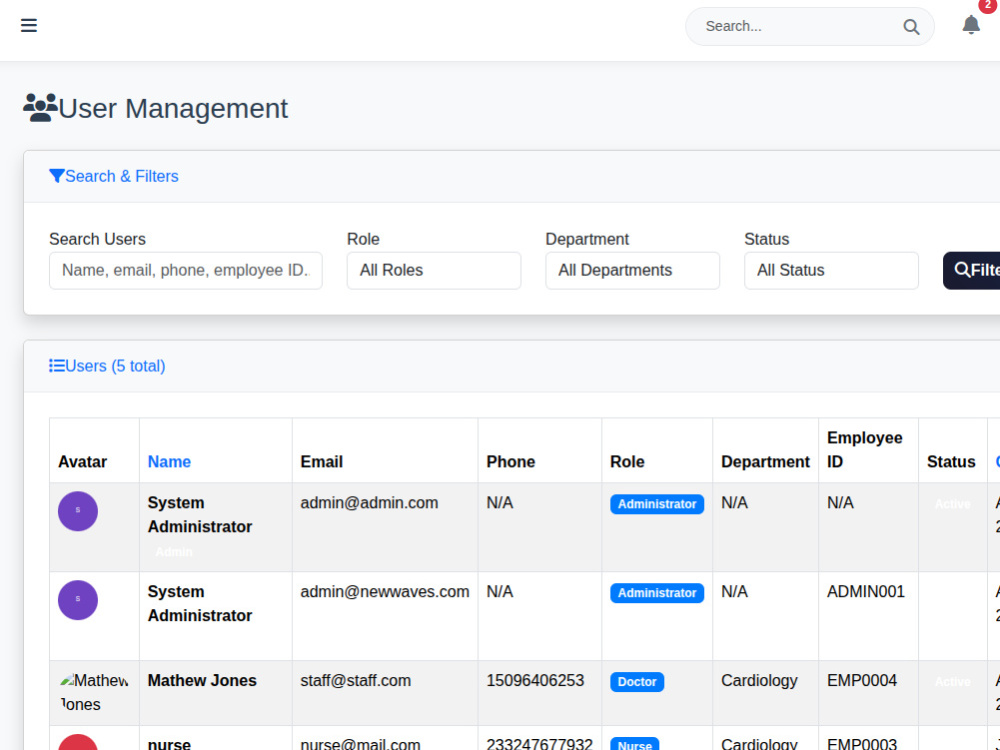Sort the table by Name column
This screenshot has height=750, width=1000.
tap(169, 462)
